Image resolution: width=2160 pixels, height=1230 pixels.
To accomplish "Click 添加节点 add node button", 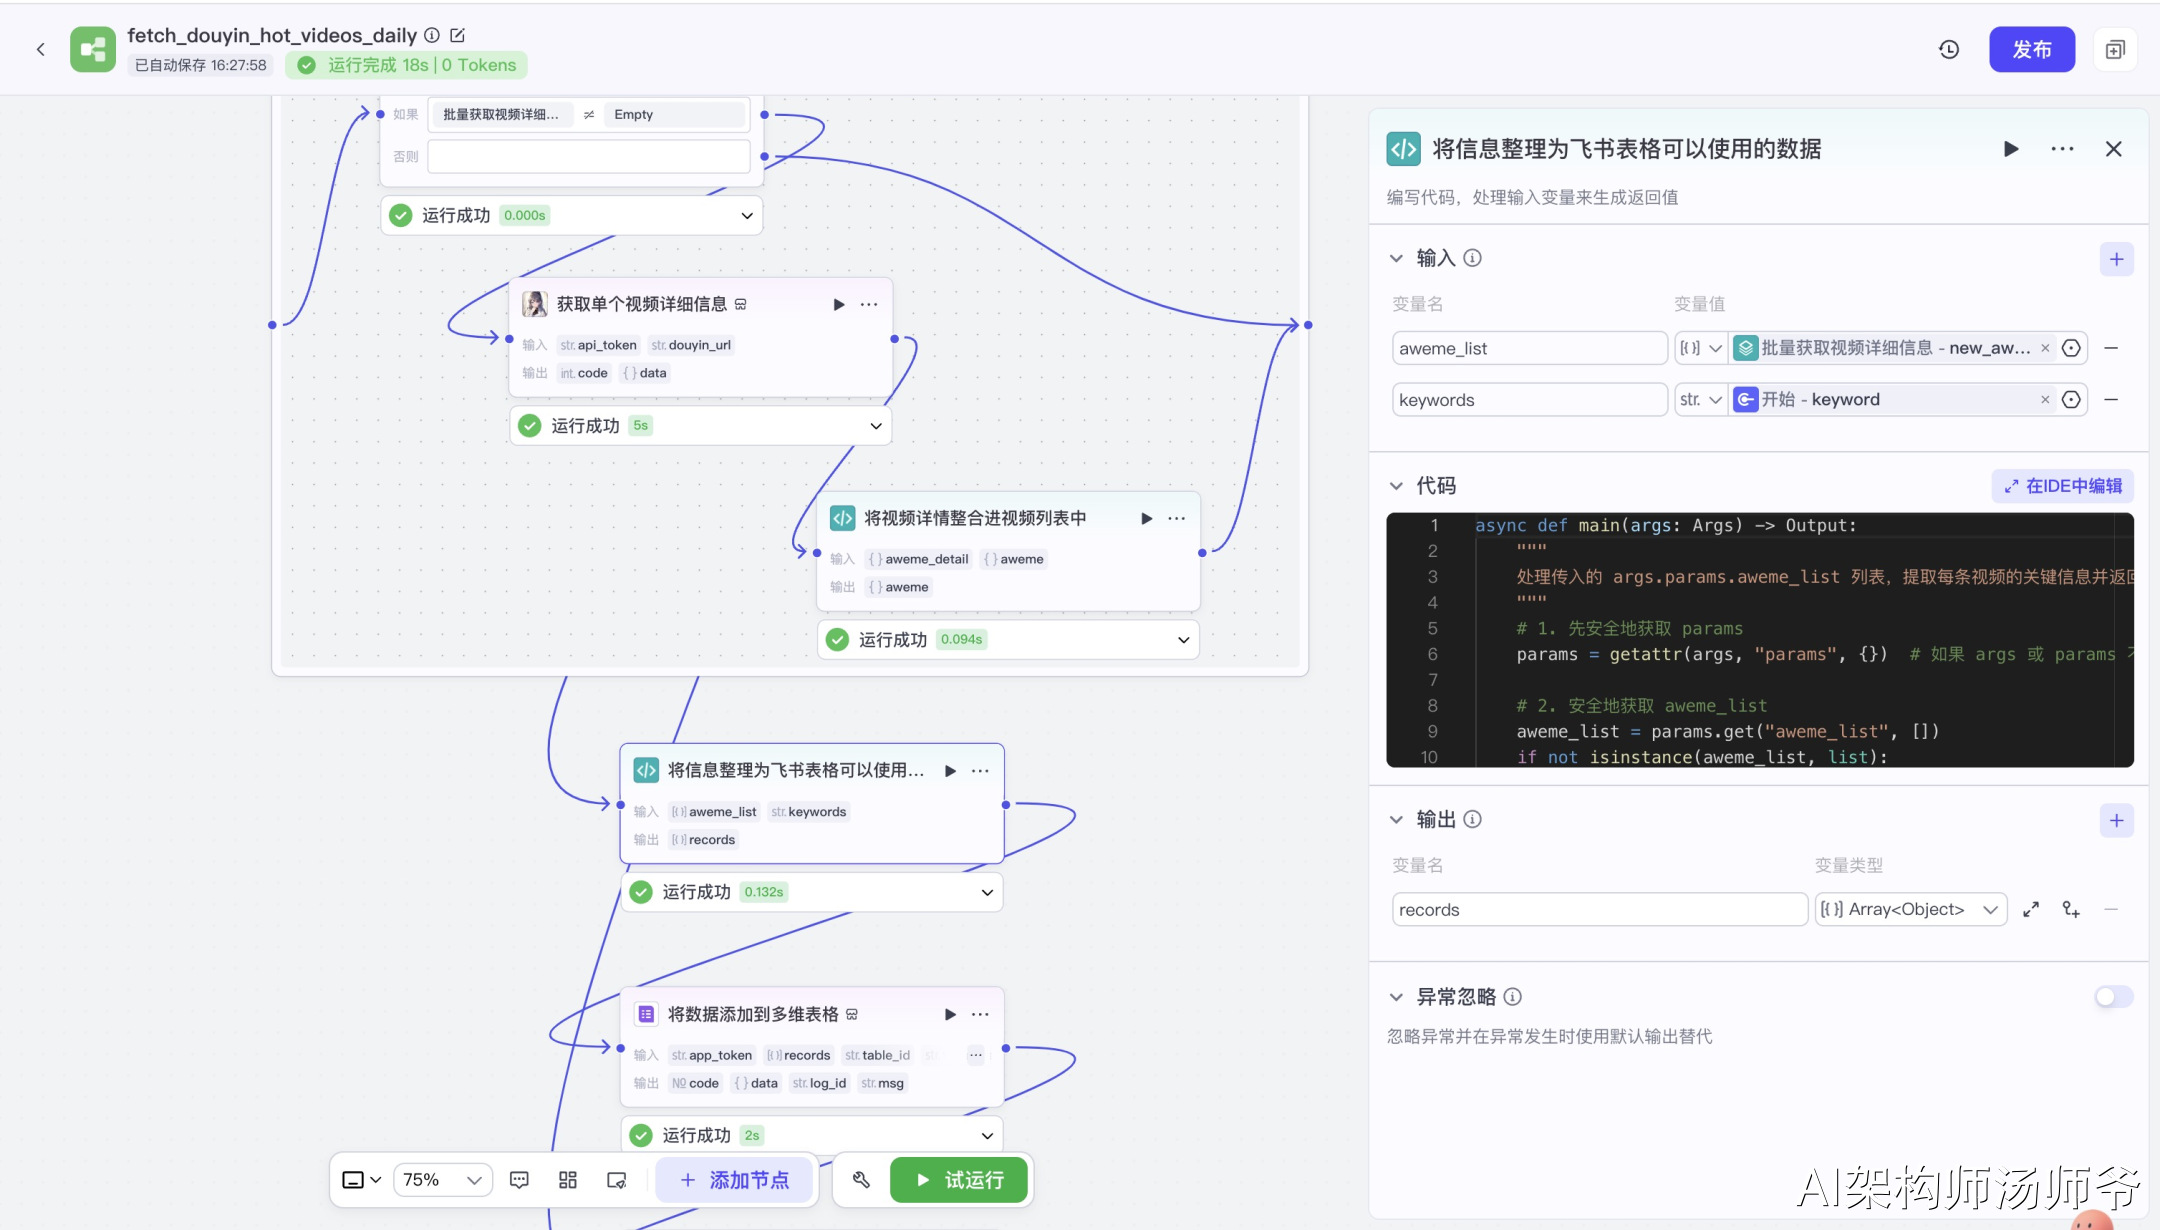I will coord(735,1180).
